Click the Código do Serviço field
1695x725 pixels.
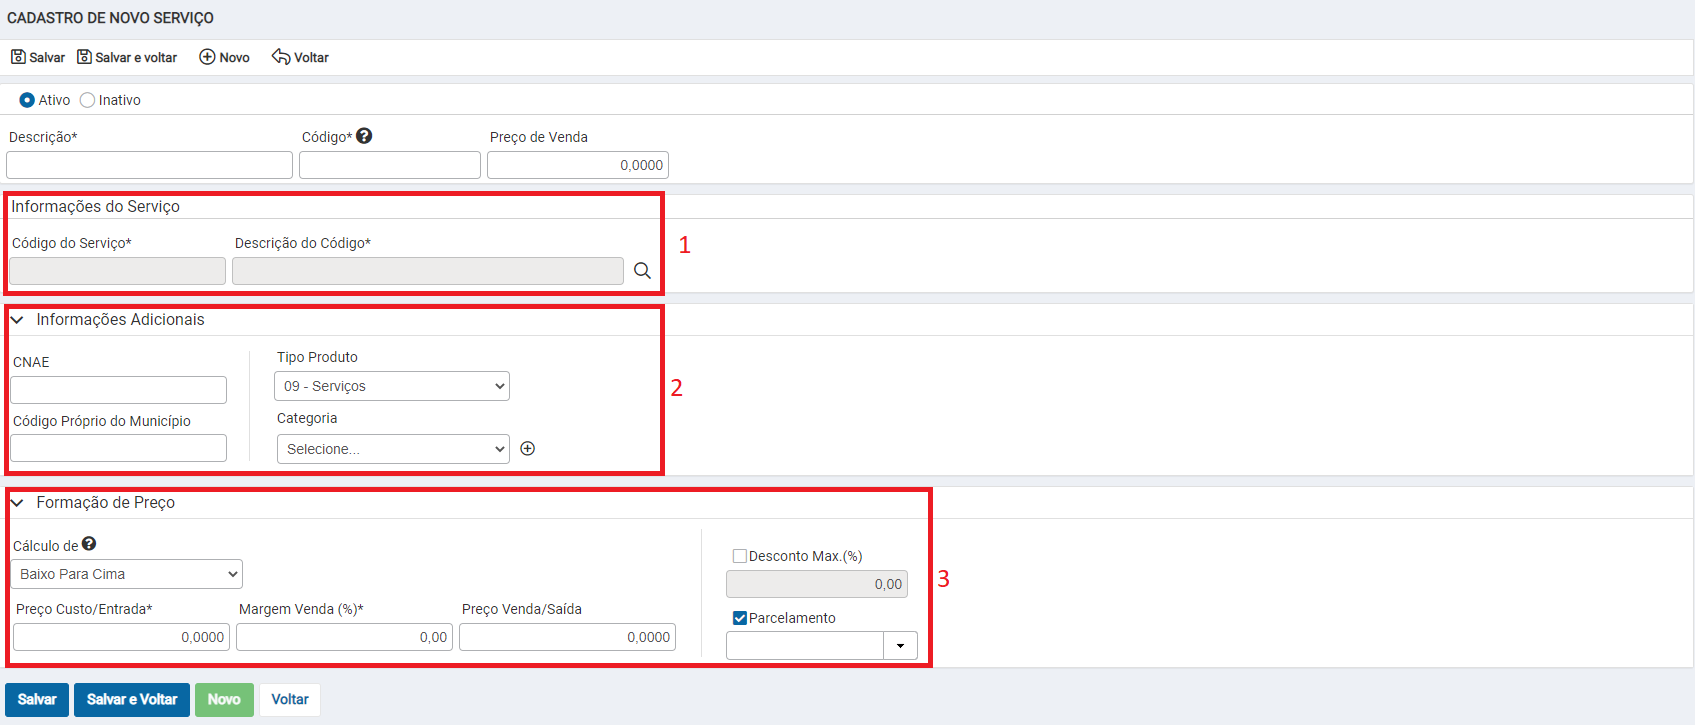pos(117,271)
